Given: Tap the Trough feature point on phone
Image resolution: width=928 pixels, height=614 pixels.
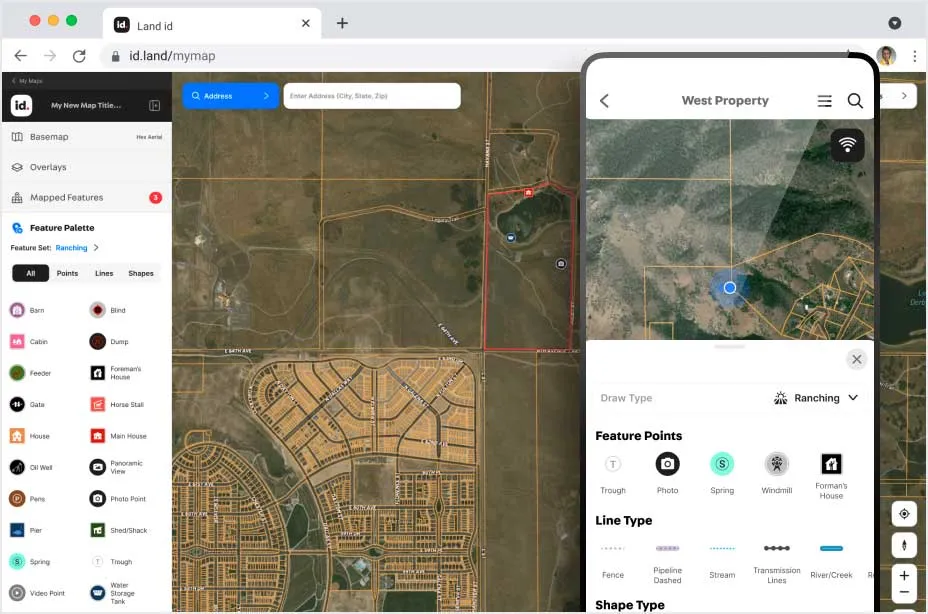Looking at the screenshot, I should tap(613, 464).
